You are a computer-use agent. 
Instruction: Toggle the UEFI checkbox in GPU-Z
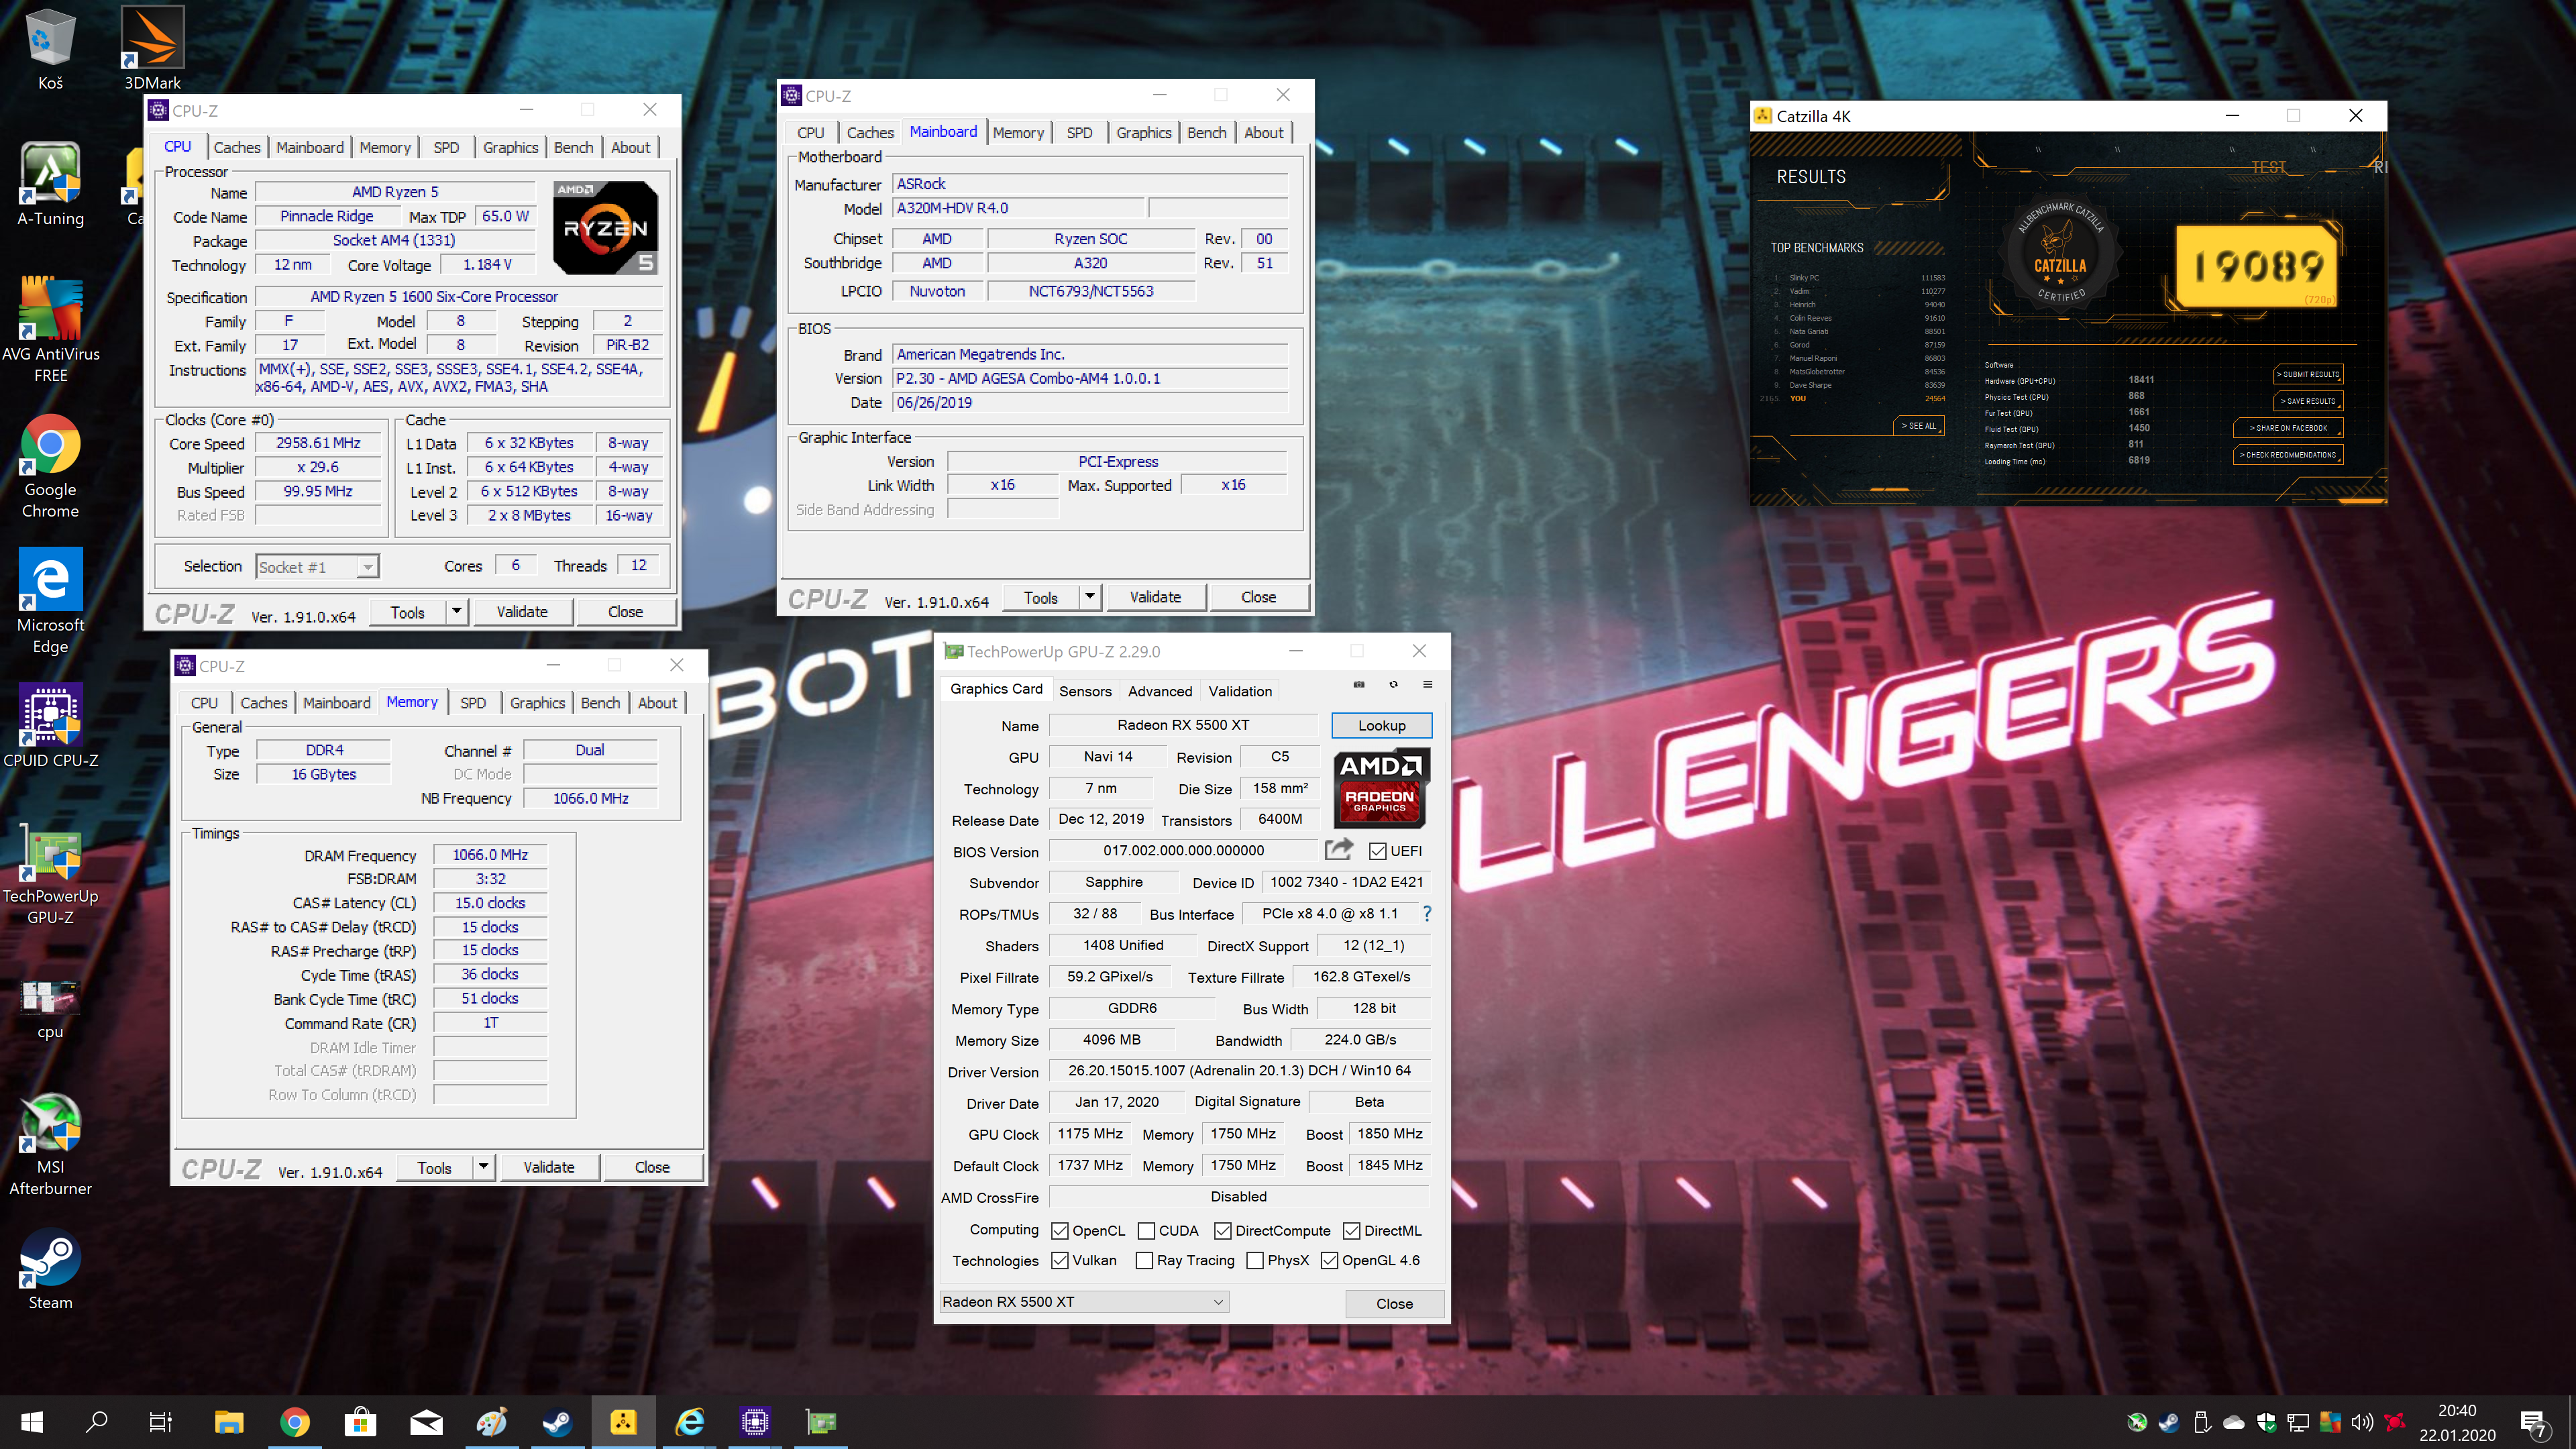(1378, 851)
